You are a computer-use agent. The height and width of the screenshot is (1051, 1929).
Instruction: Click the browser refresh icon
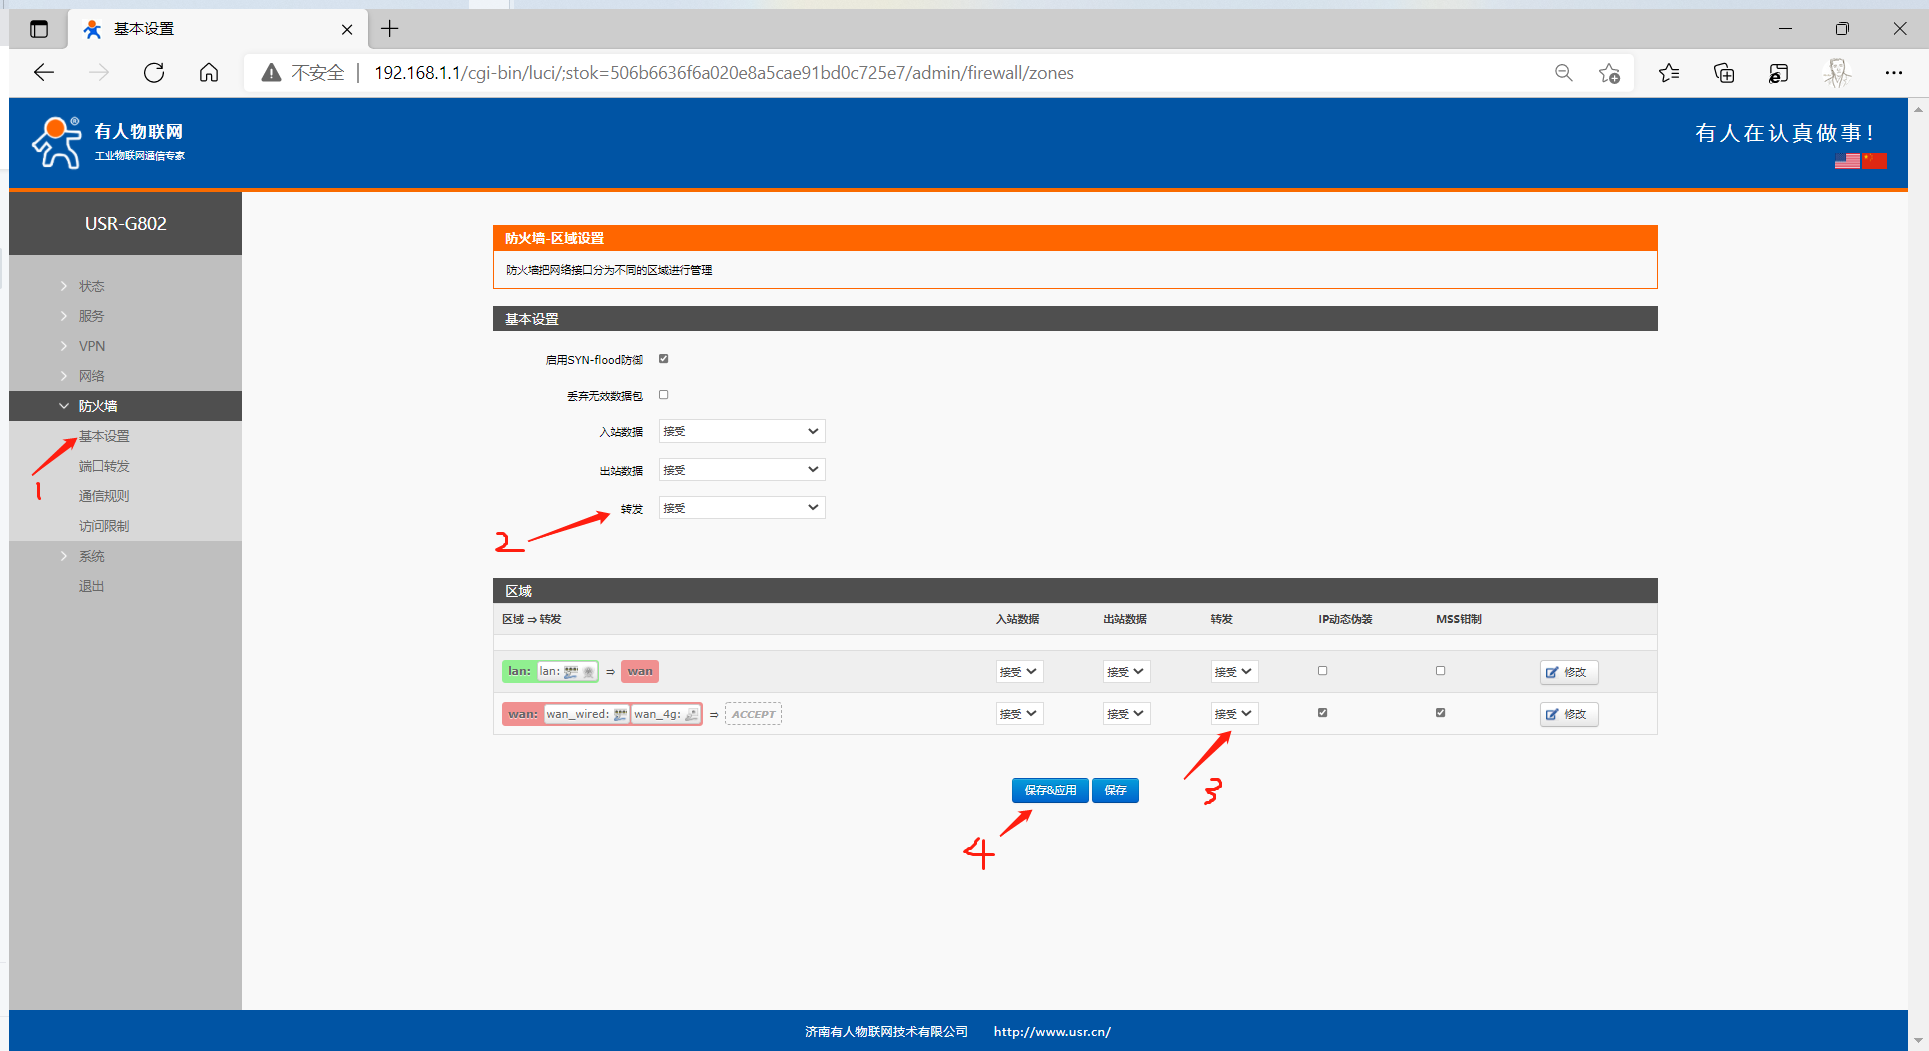click(154, 73)
